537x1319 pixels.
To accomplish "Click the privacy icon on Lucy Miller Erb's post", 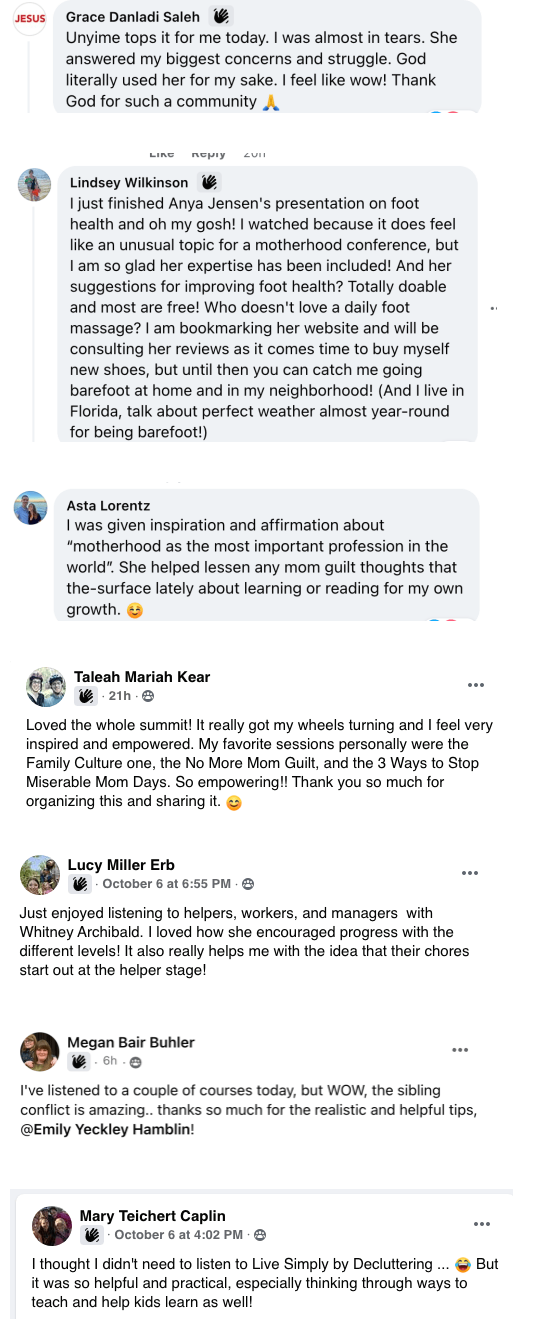I will coord(248,884).
